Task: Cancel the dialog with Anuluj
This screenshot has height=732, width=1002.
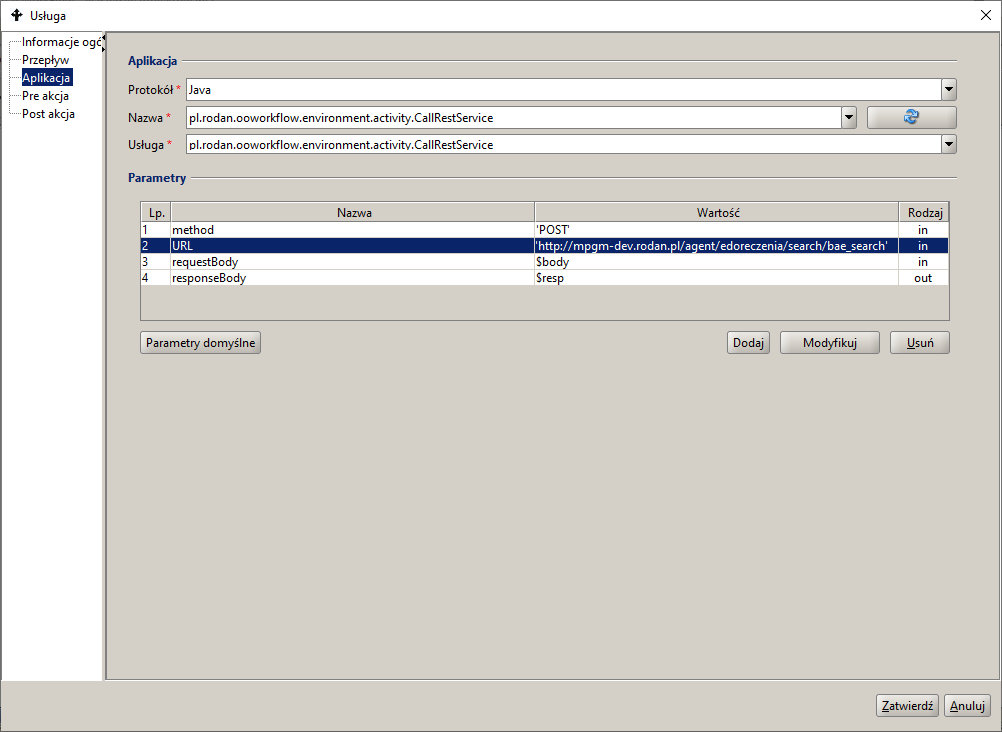Action: click(967, 705)
